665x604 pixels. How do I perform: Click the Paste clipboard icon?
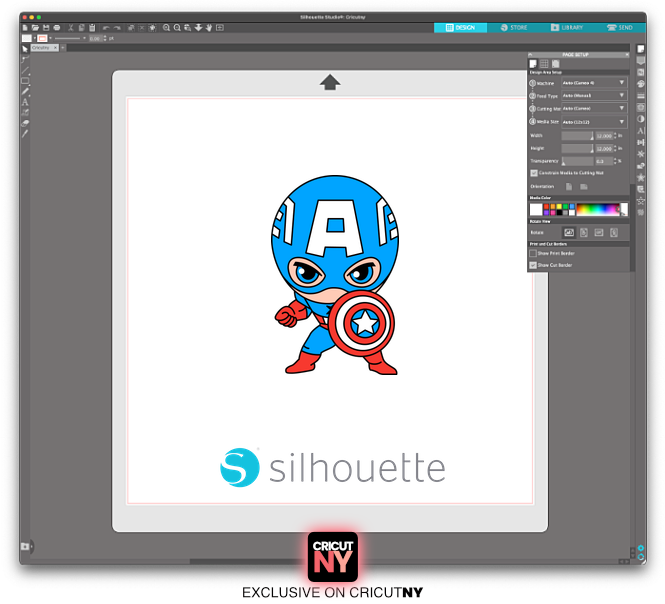92,28
